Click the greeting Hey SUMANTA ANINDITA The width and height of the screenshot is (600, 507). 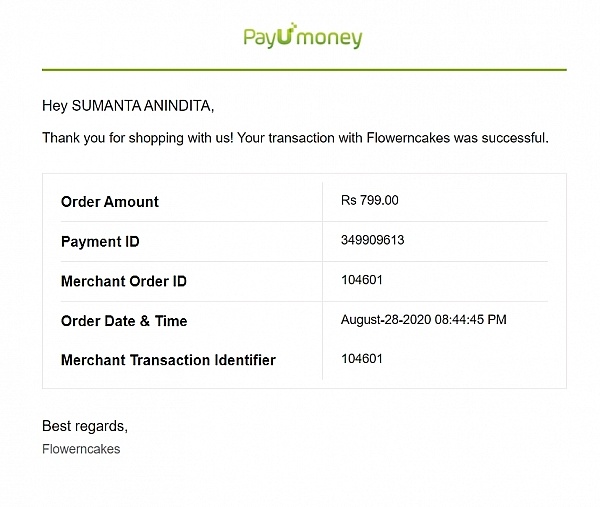(128, 105)
